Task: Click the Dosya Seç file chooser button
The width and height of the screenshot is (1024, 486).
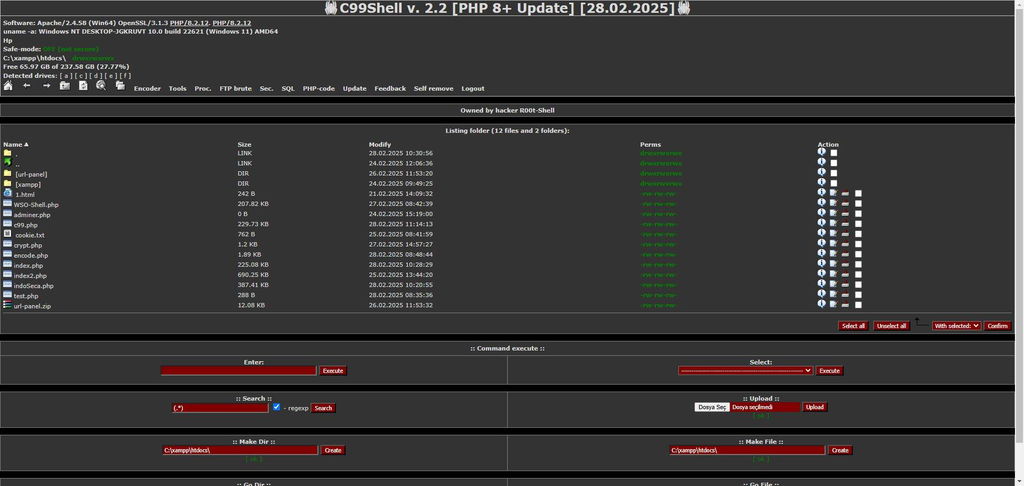Action: pyautogui.click(x=712, y=407)
